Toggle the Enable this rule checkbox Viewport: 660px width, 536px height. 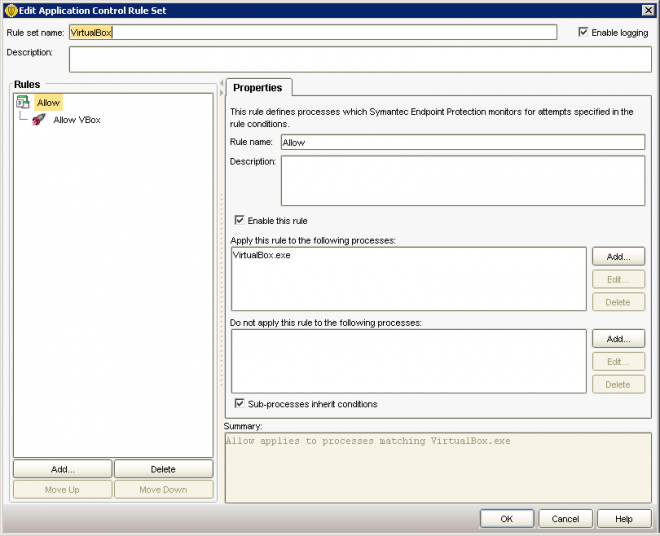coord(240,220)
